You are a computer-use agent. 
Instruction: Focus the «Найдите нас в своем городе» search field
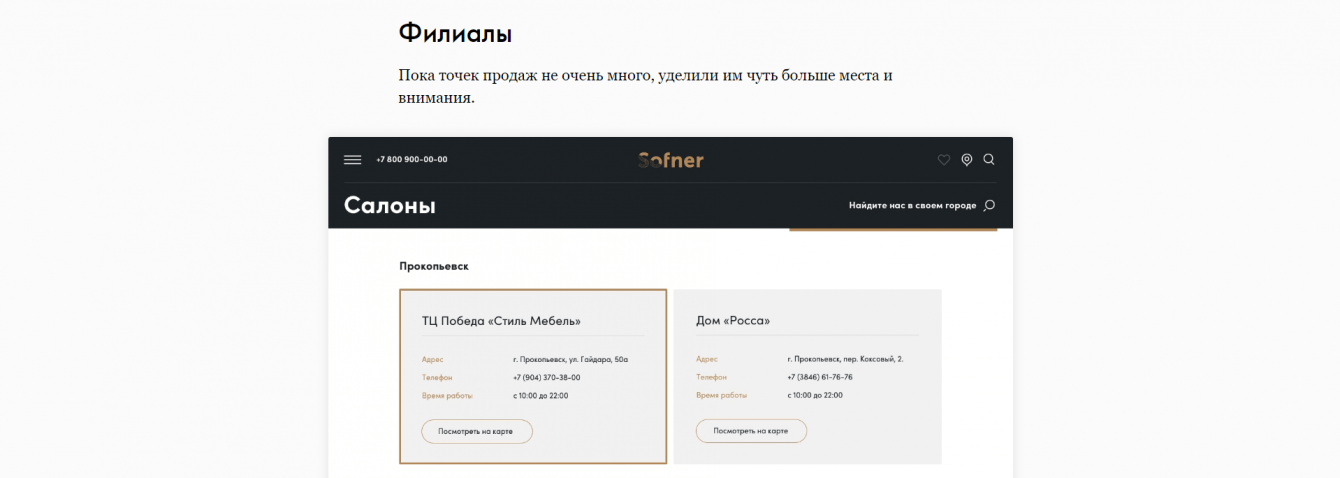pos(912,206)
